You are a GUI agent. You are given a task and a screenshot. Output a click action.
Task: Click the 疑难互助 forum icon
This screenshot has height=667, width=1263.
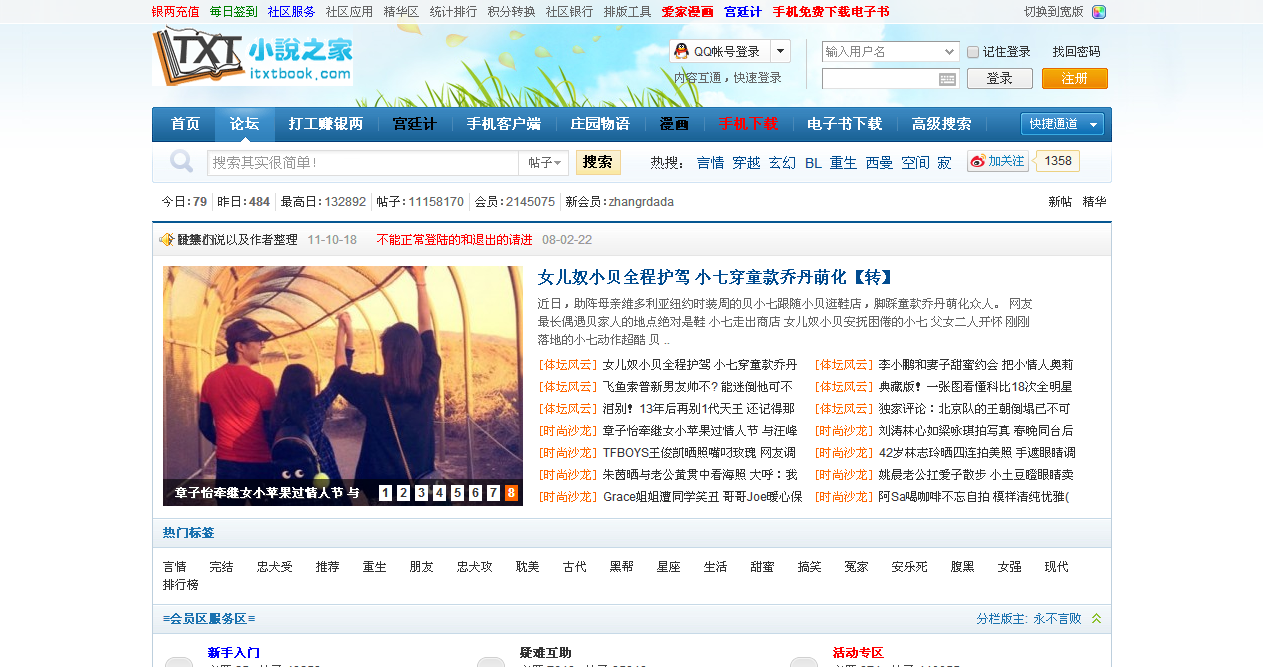491,661
